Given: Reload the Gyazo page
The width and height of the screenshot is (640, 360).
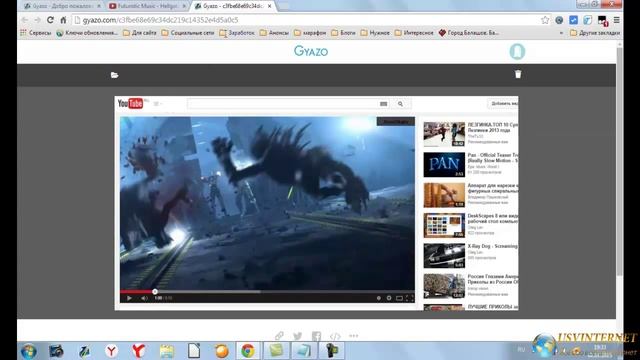Looking at the screenshot, I should click(50, 20).
